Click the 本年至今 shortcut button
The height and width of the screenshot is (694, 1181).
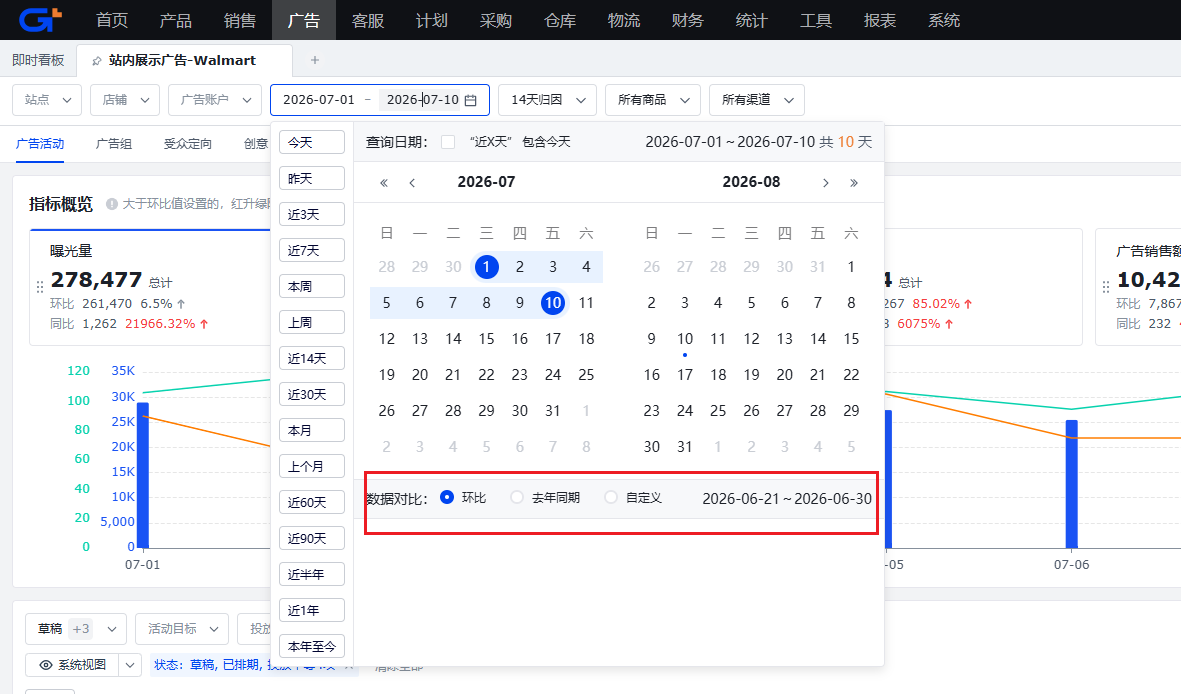(x=312, y=647)
